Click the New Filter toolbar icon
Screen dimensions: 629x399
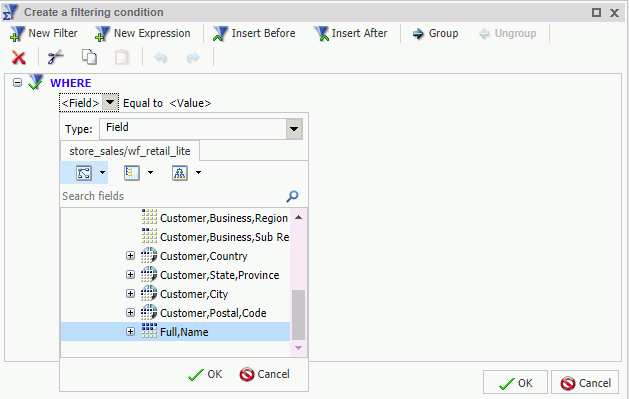[17, 34]
